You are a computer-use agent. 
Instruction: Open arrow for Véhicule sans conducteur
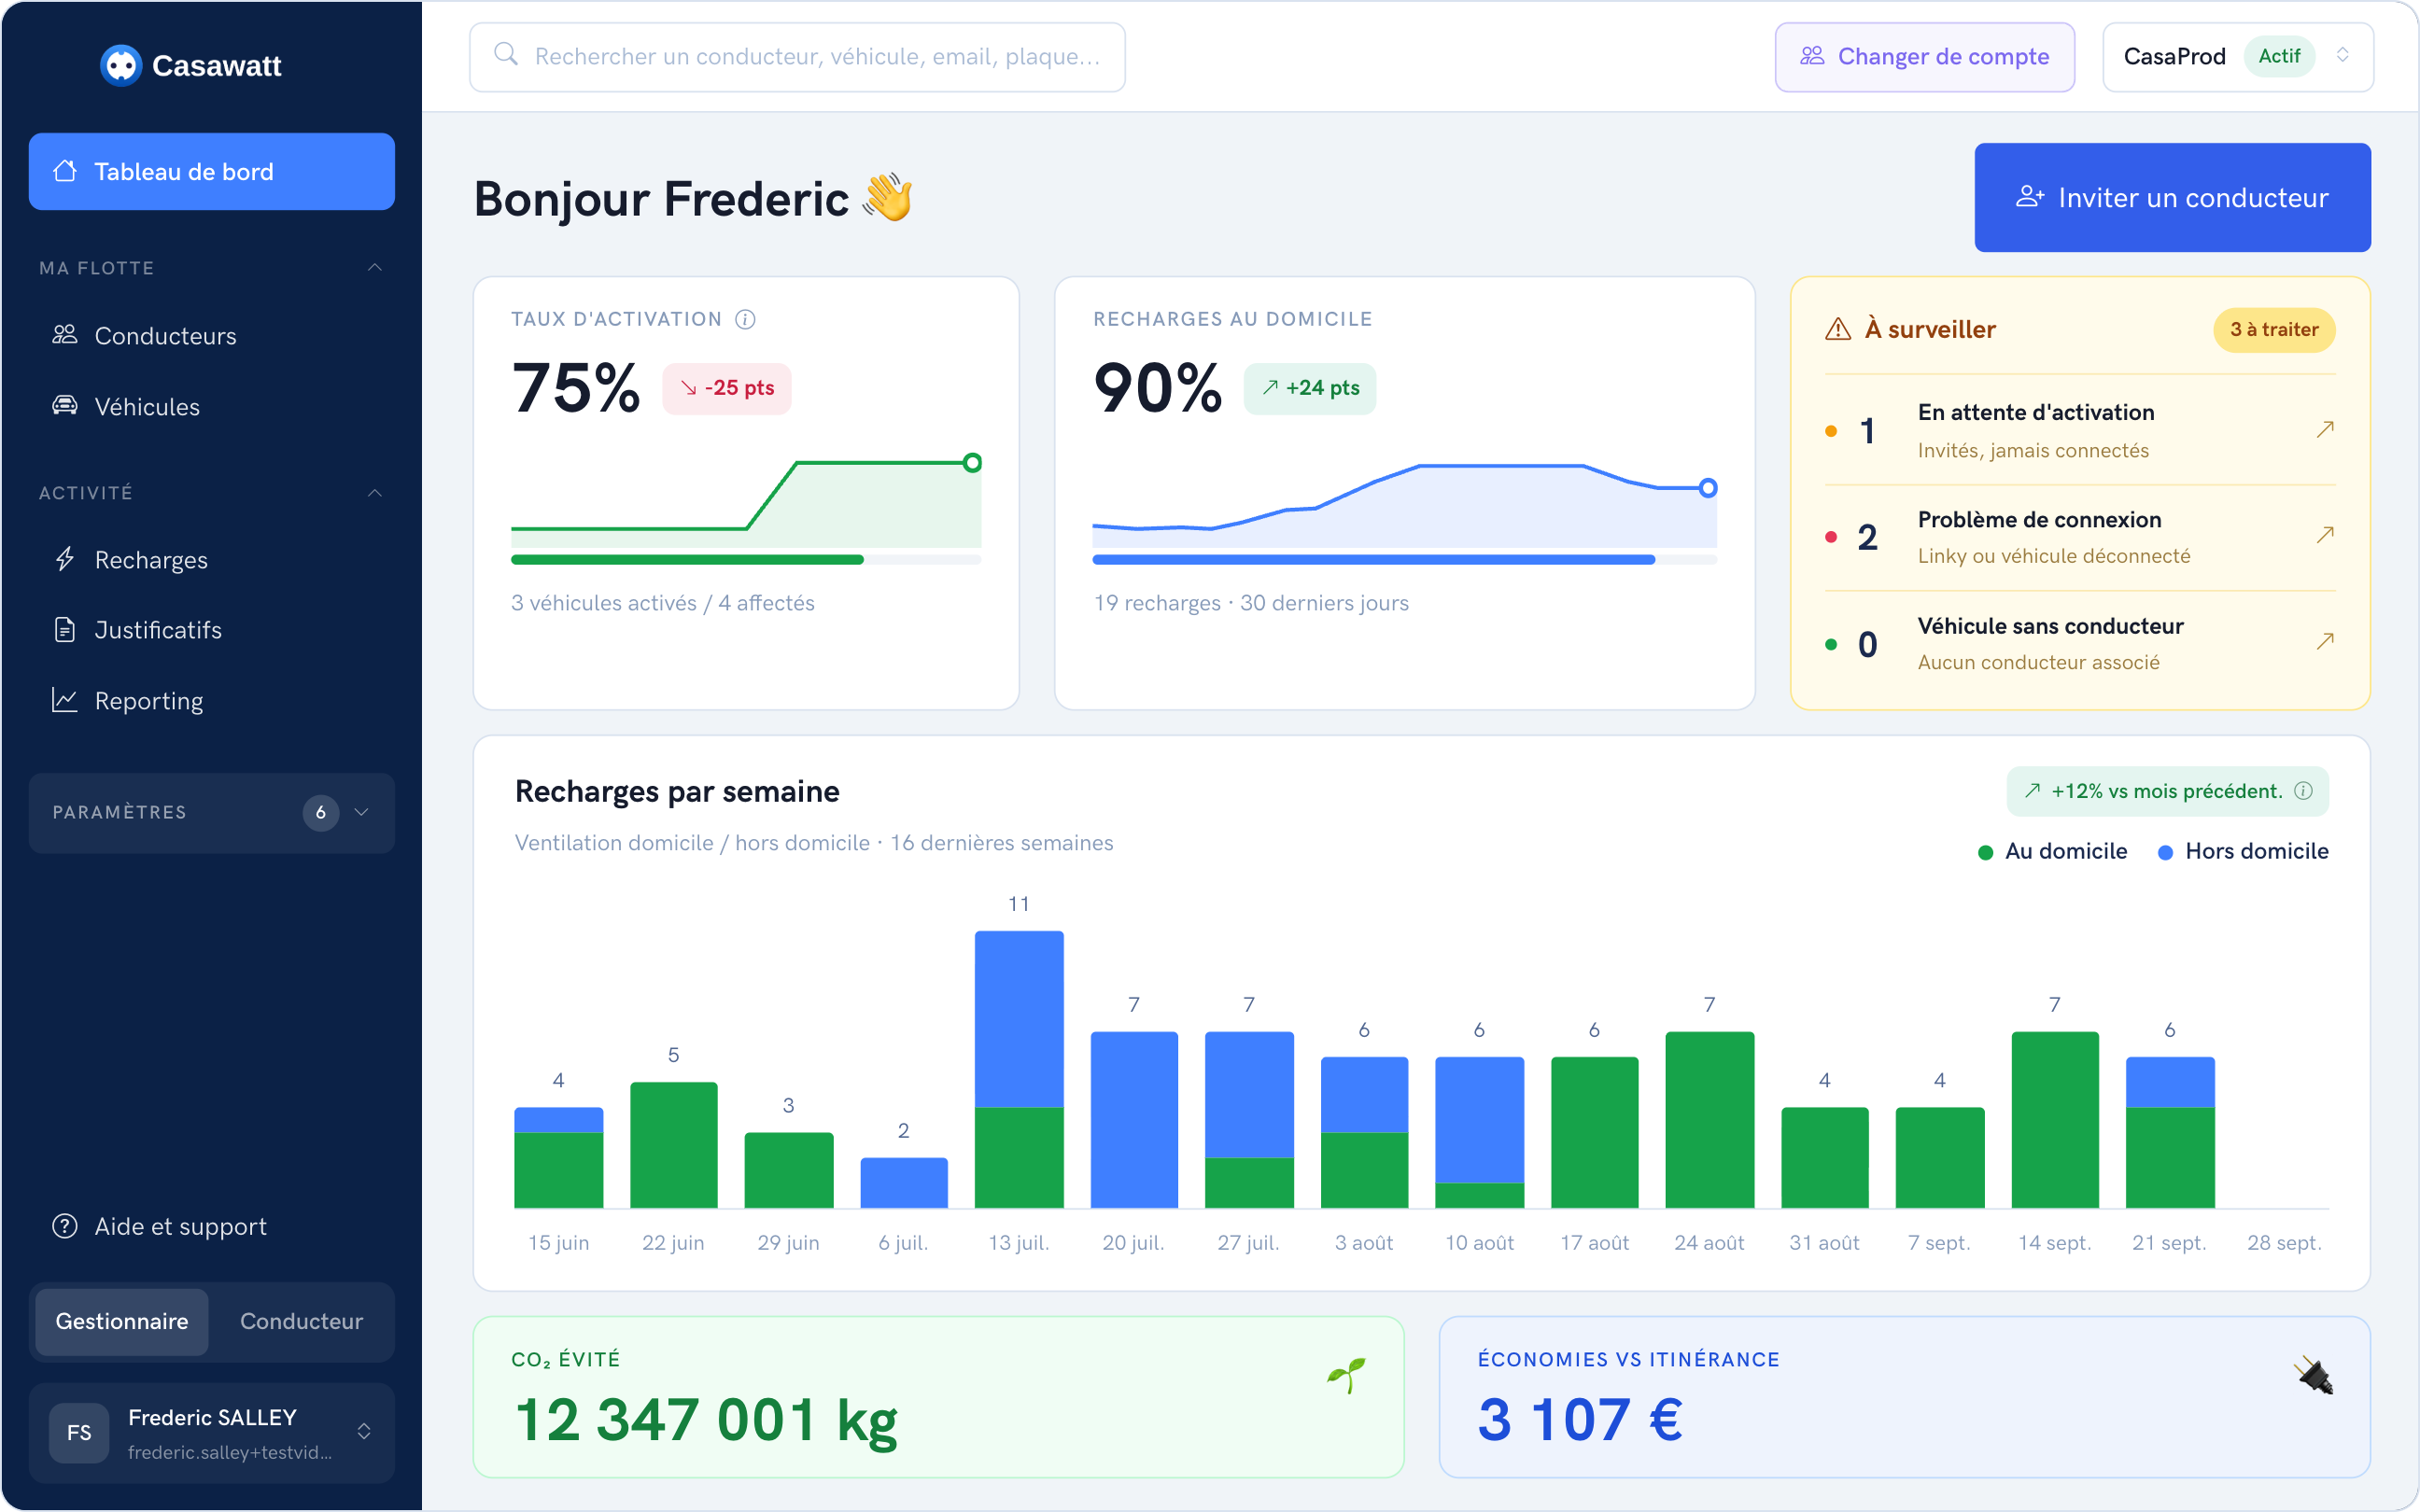[2325, 642]
